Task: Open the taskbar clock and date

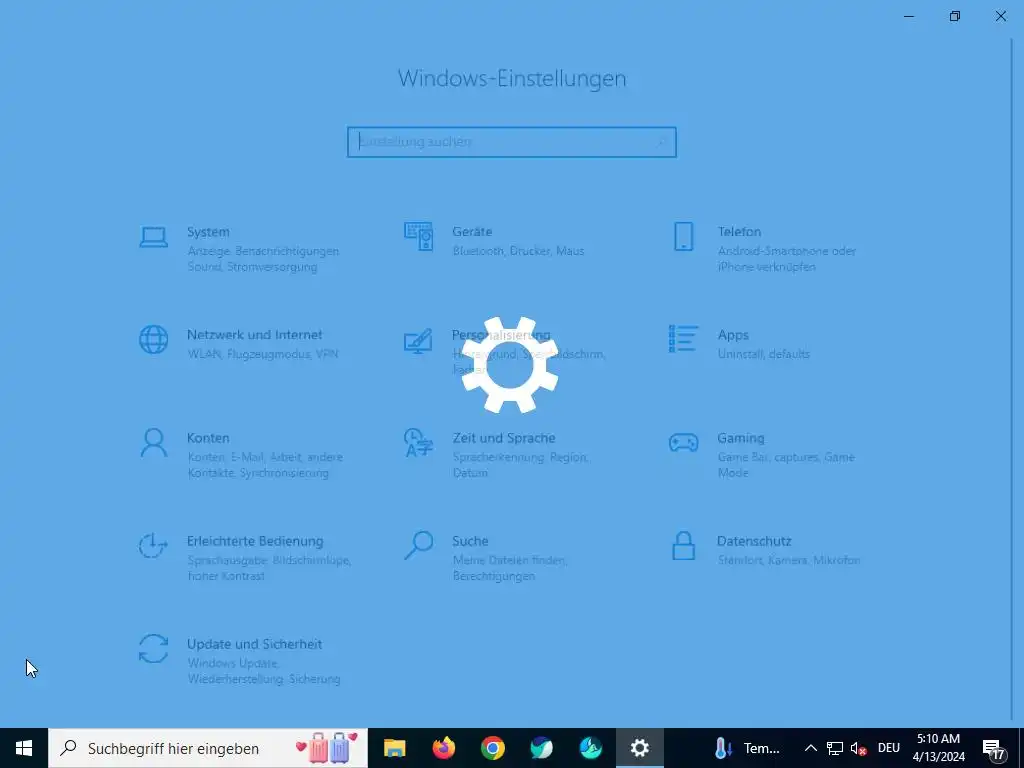Action: pos(939,748)
